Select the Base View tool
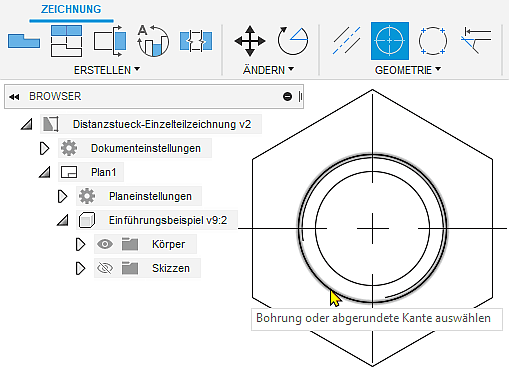This screenshot has width=509, height=369. pos(24,41)
